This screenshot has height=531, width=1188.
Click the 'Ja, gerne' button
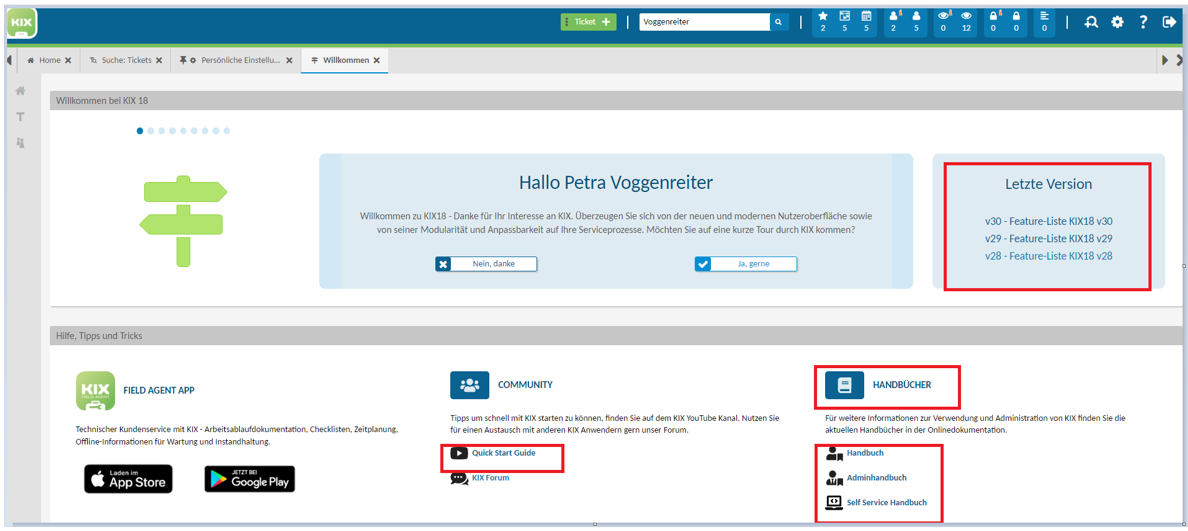pyautogui.click(x=746, y=264)
